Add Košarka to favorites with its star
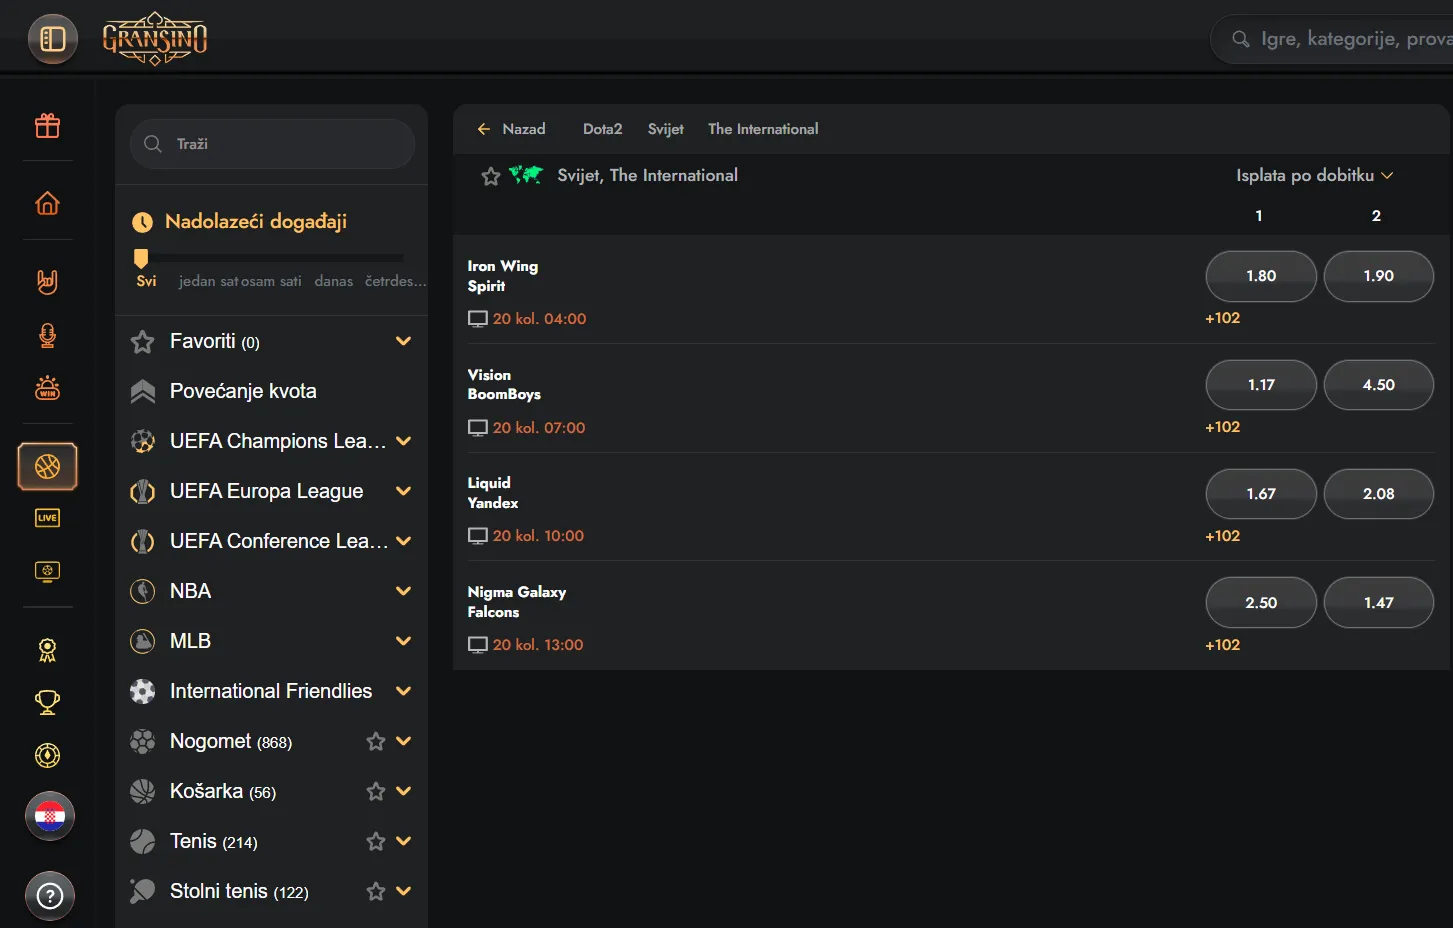This screenshot has width=1453, height=928. tap(376, 791)
